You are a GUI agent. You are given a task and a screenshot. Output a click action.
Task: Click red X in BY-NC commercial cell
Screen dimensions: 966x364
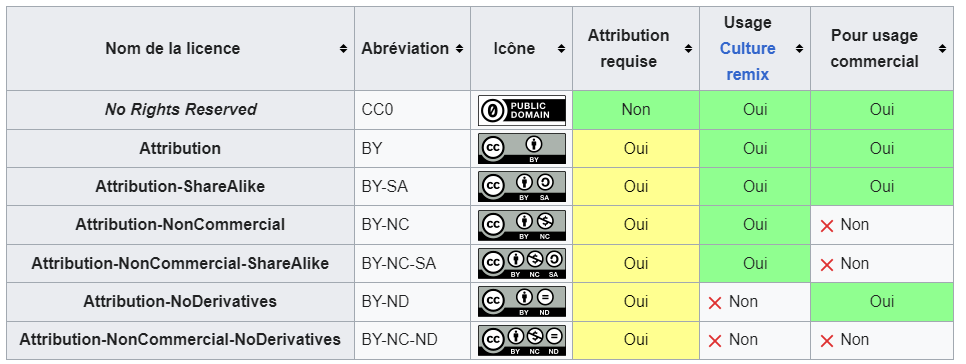pyautogui.click(x=827, y=226)
